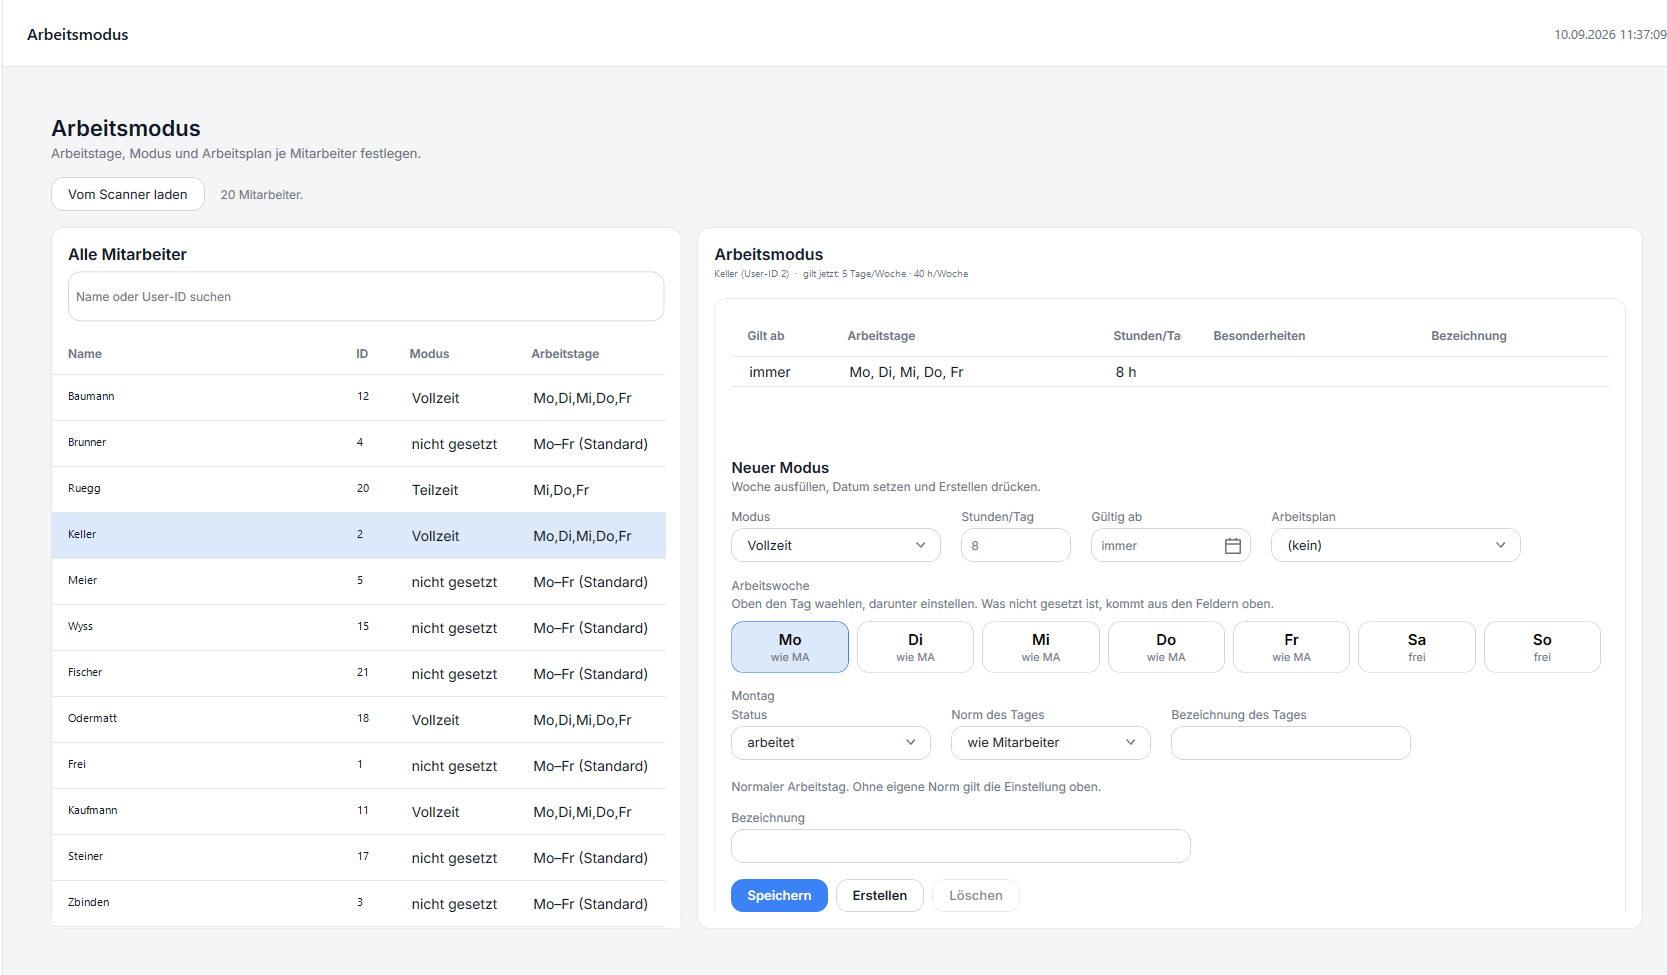
Task: Click the Bezeichnung text field above Speichern
Action: coord(961,846)
